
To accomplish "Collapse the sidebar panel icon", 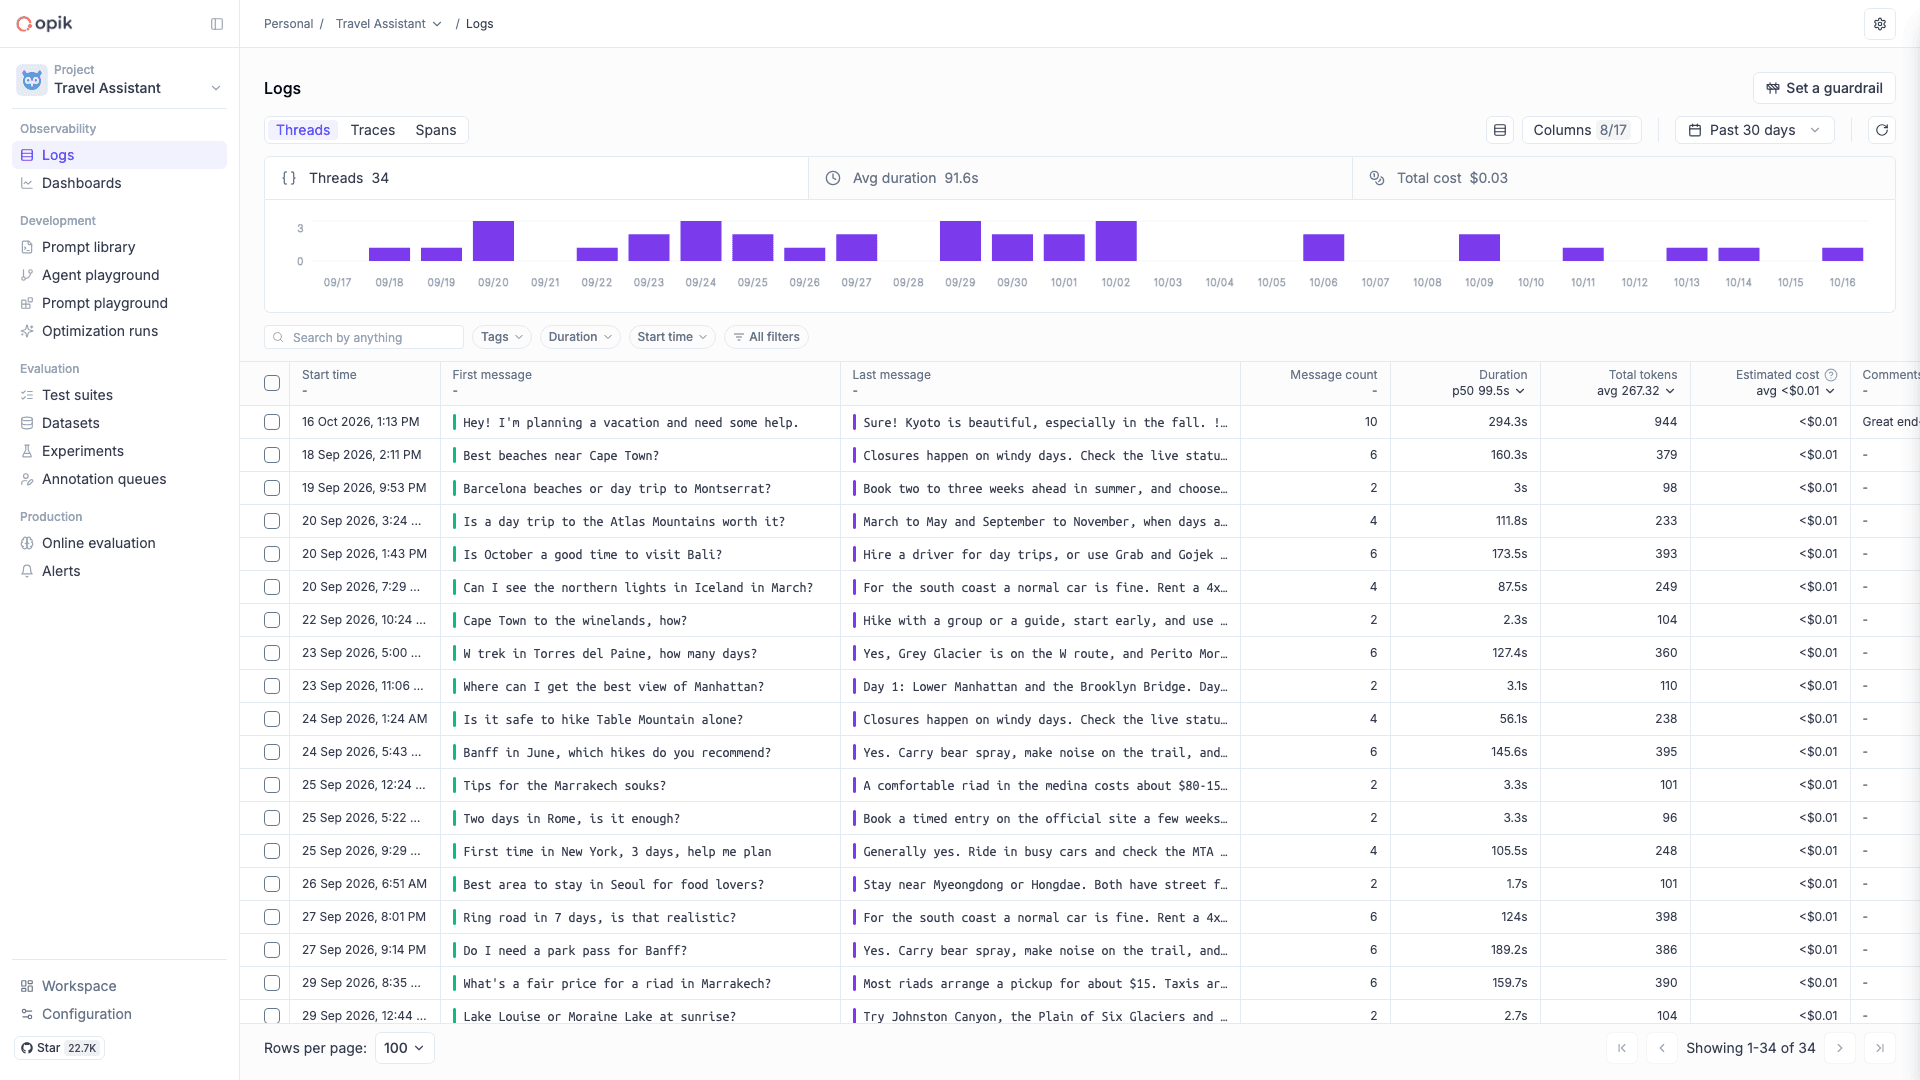I will [217, 24].
